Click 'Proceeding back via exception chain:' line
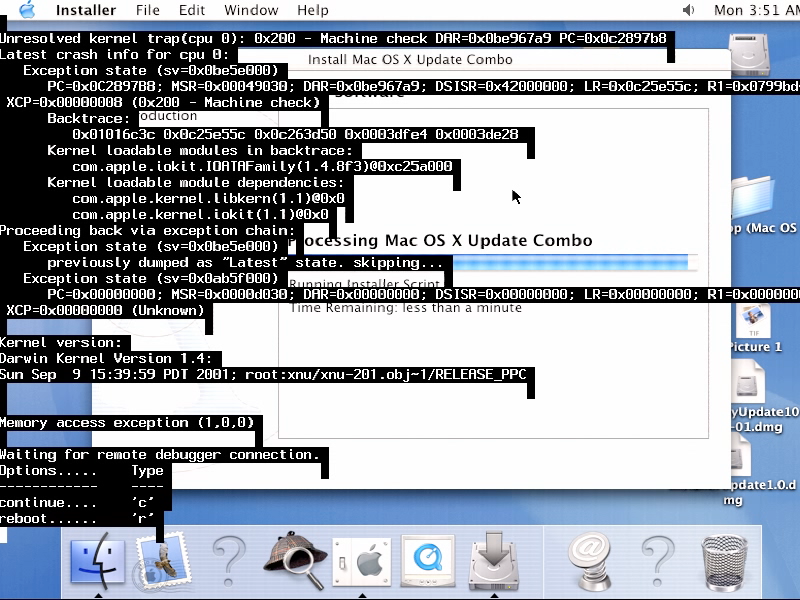 [148, 231]
